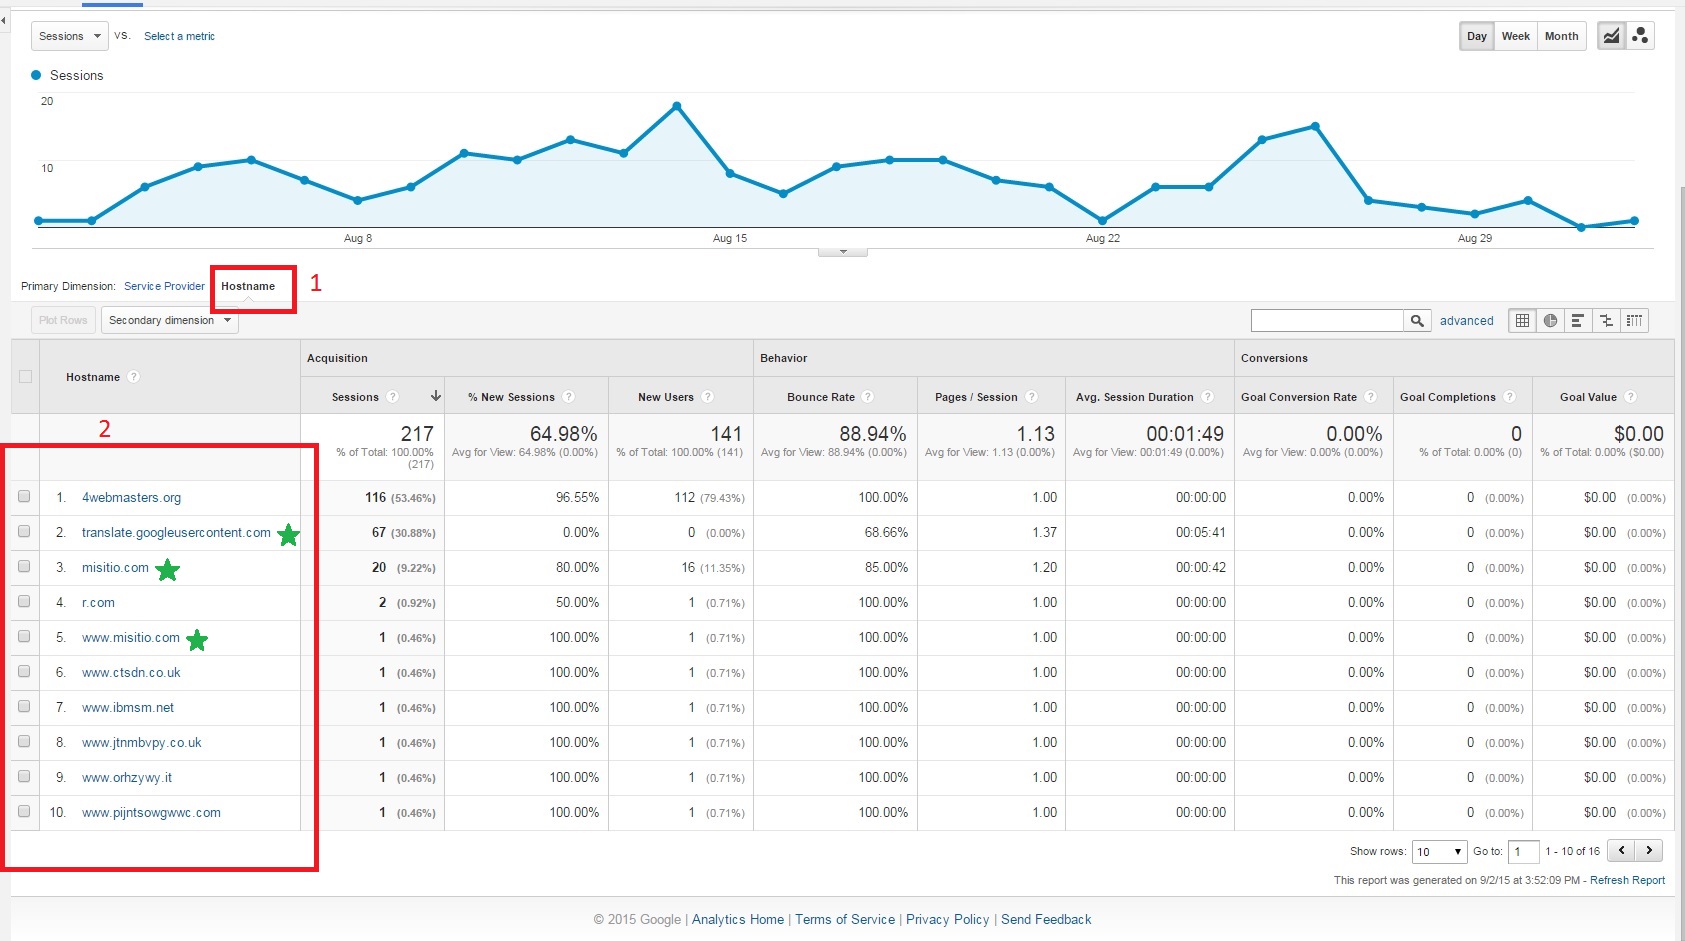Check the box for www.ctsdn.co.uk row
Screen dimensions: 1685x941
24,672
